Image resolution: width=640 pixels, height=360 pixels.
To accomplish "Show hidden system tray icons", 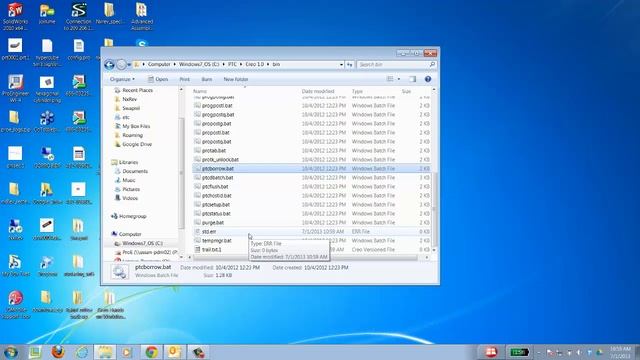I will (539, 352).
